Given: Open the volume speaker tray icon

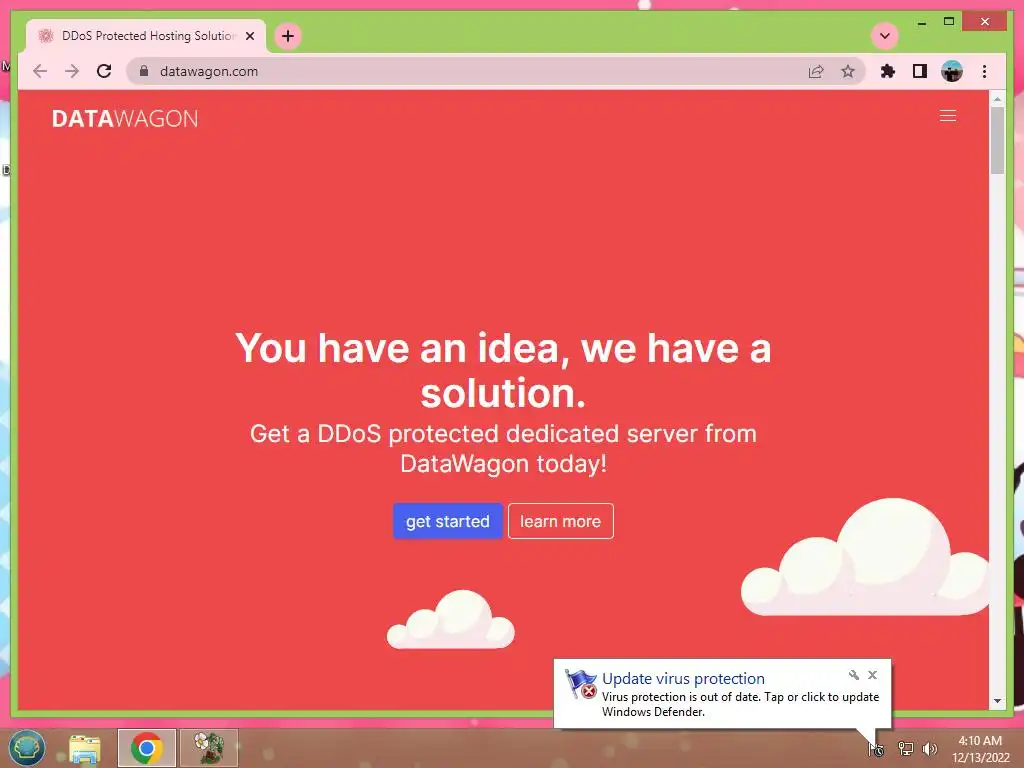Looking at the screenshot, I should pos(929,748).
